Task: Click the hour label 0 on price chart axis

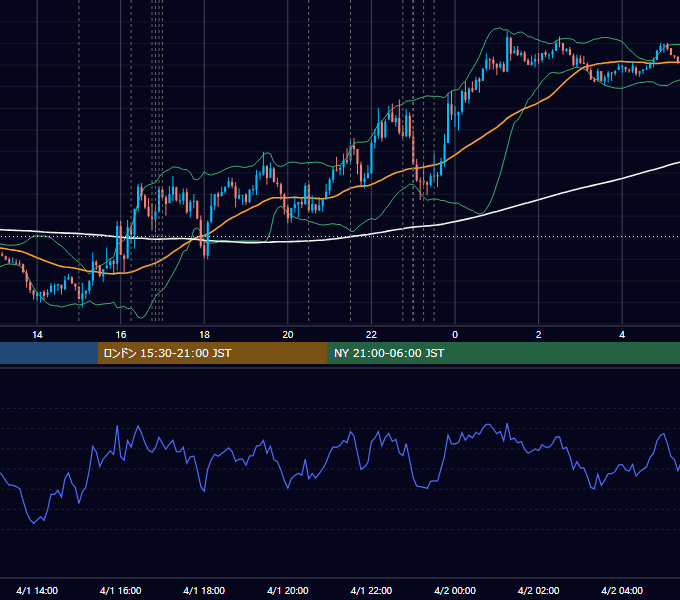Action: tap(455, 335)
